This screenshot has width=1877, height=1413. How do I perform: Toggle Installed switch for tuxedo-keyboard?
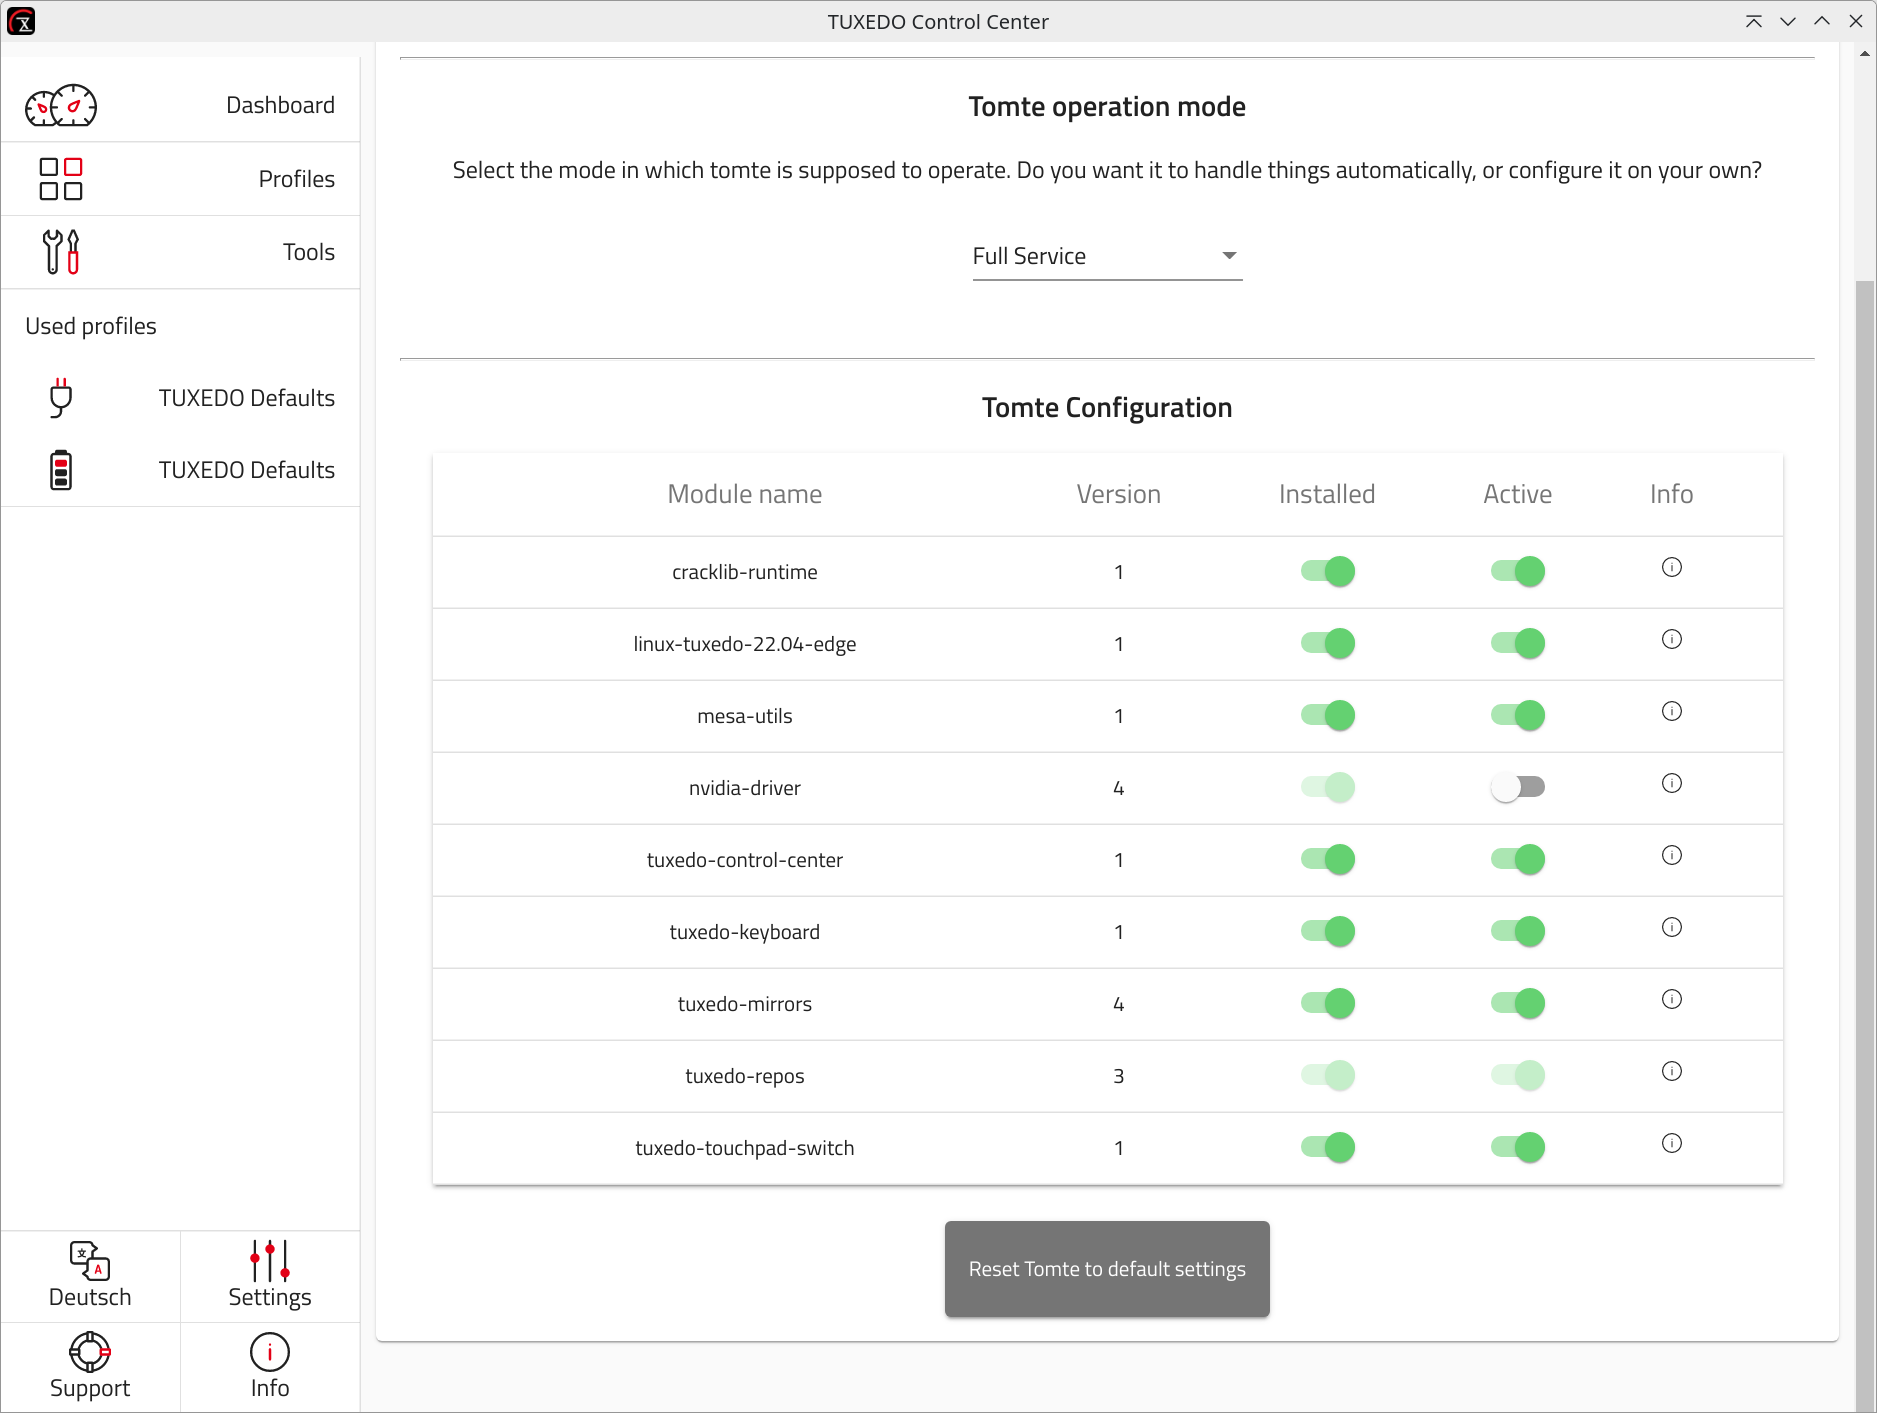point(1328,931)
